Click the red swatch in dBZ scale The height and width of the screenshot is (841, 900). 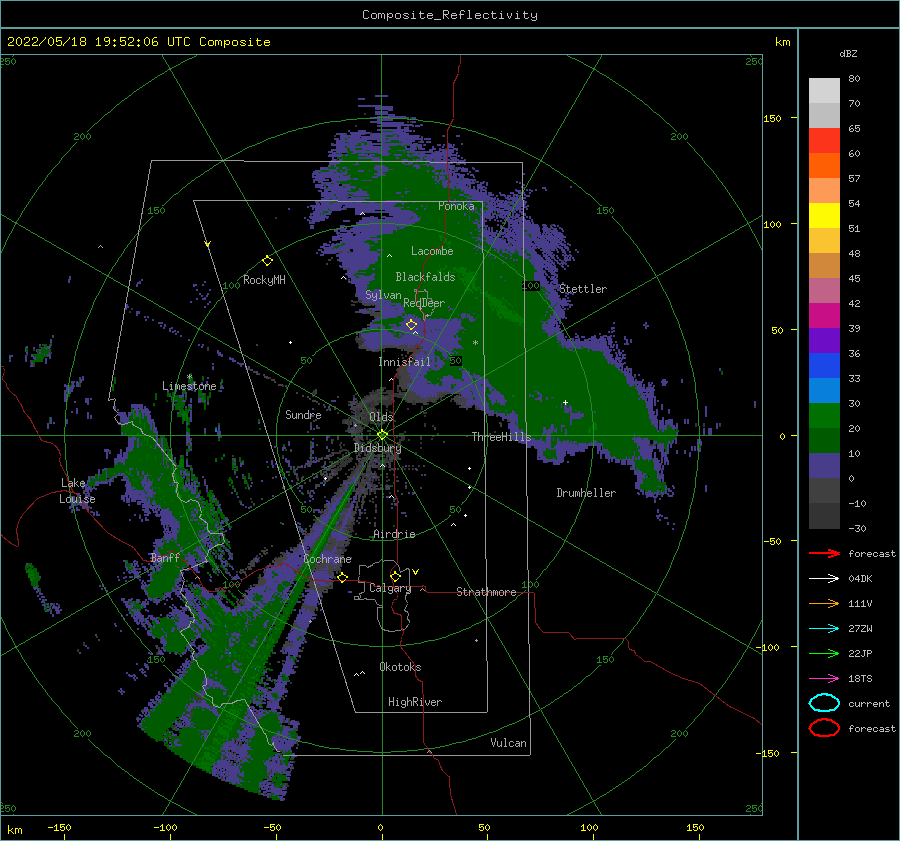pos(824,141)
